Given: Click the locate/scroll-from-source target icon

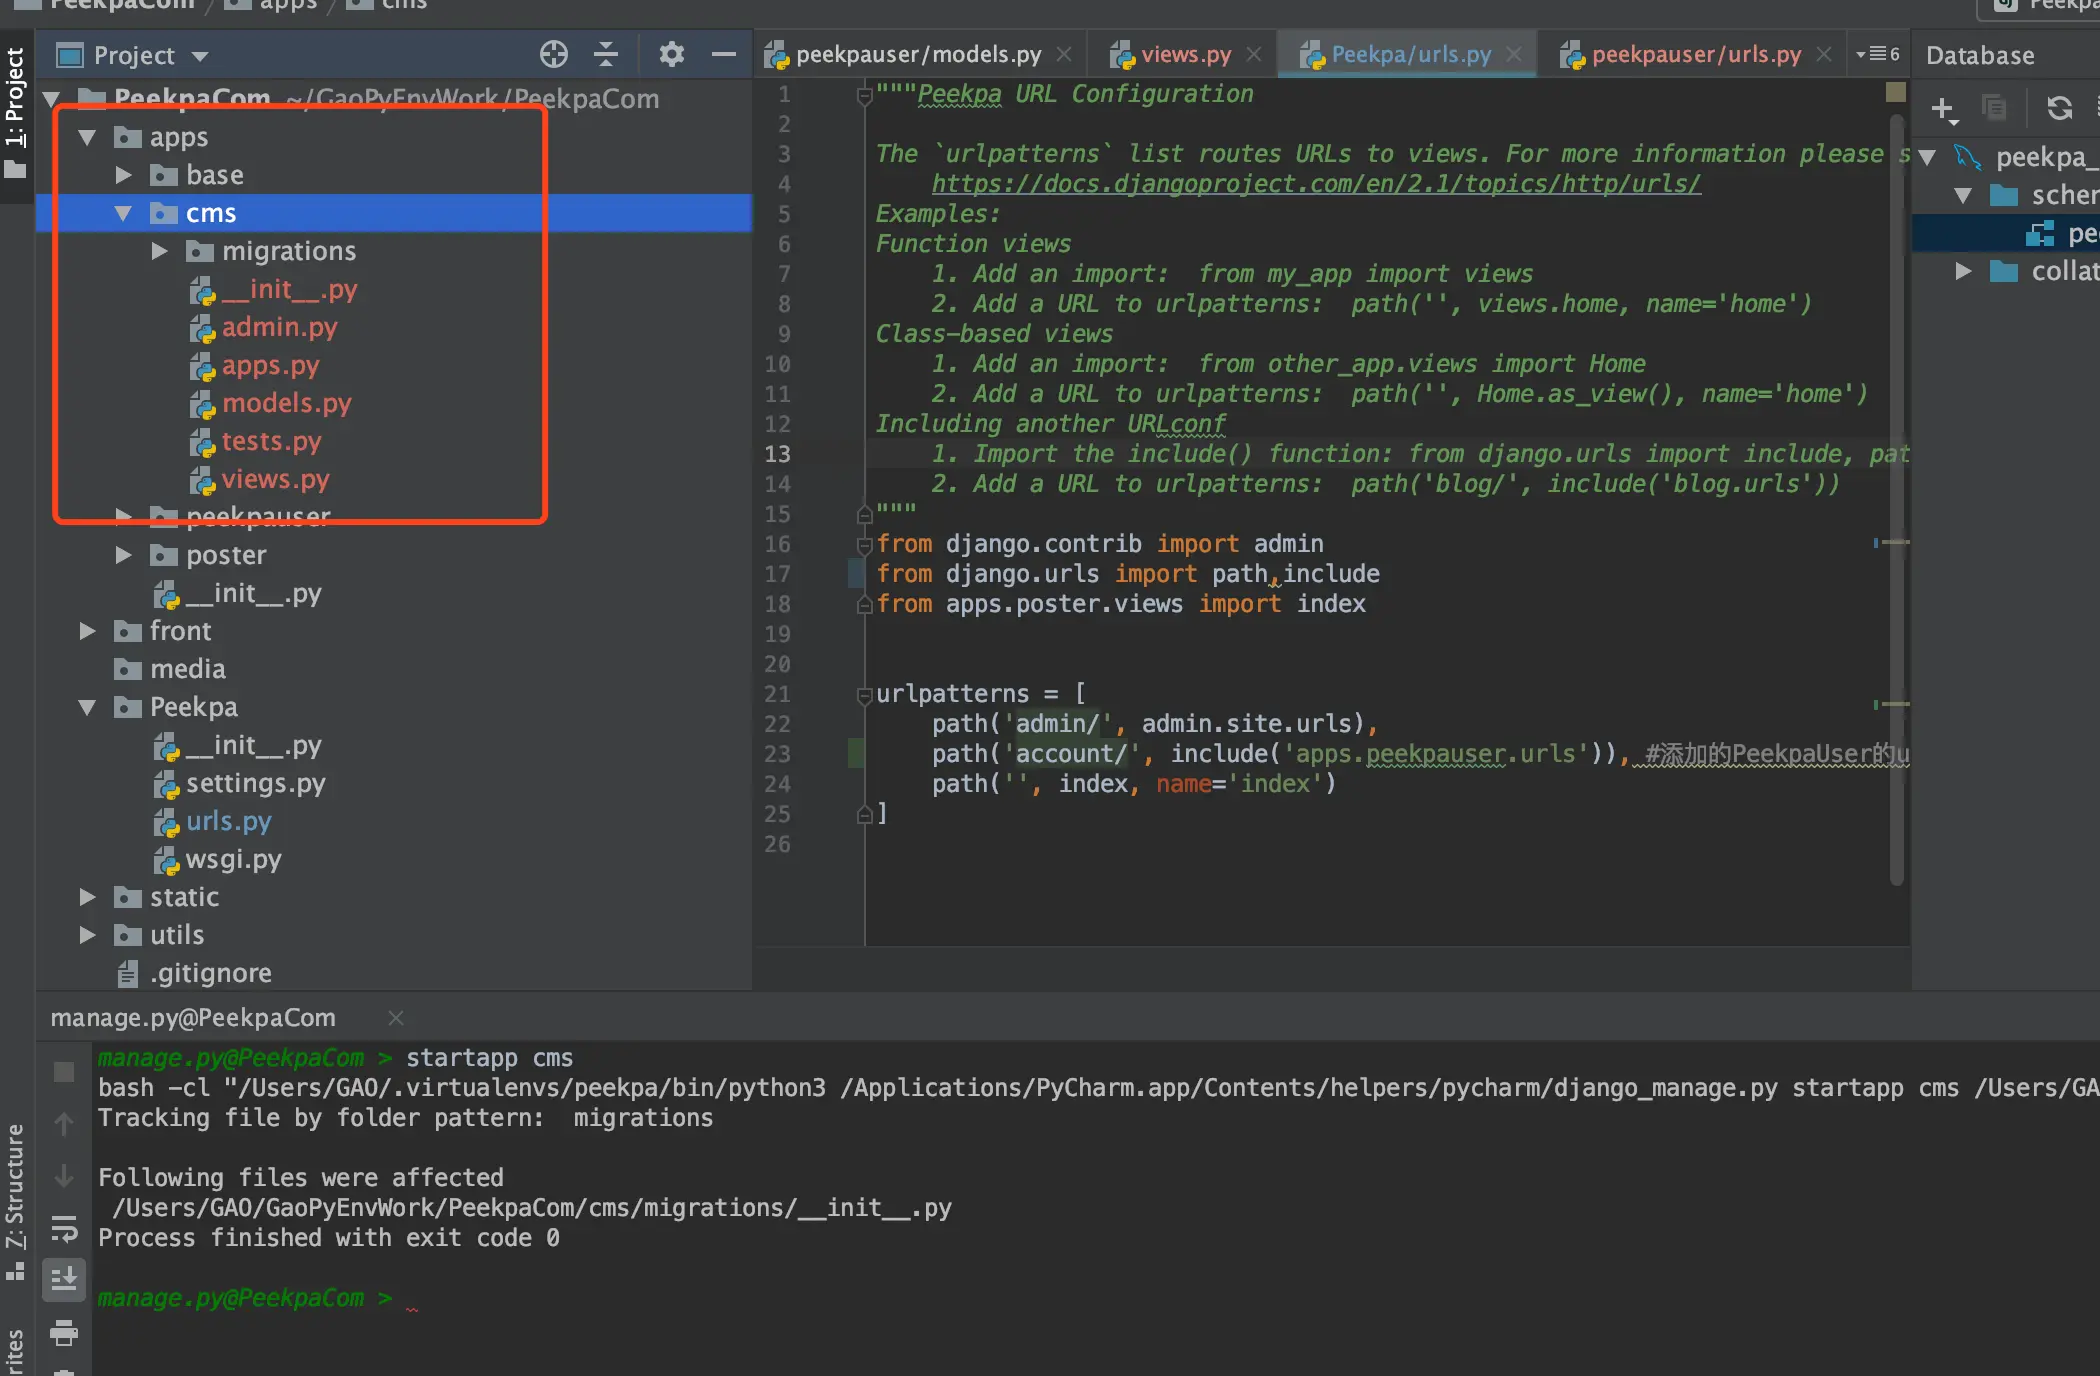Looking at the screenshot, I should (x=553, y=54).
